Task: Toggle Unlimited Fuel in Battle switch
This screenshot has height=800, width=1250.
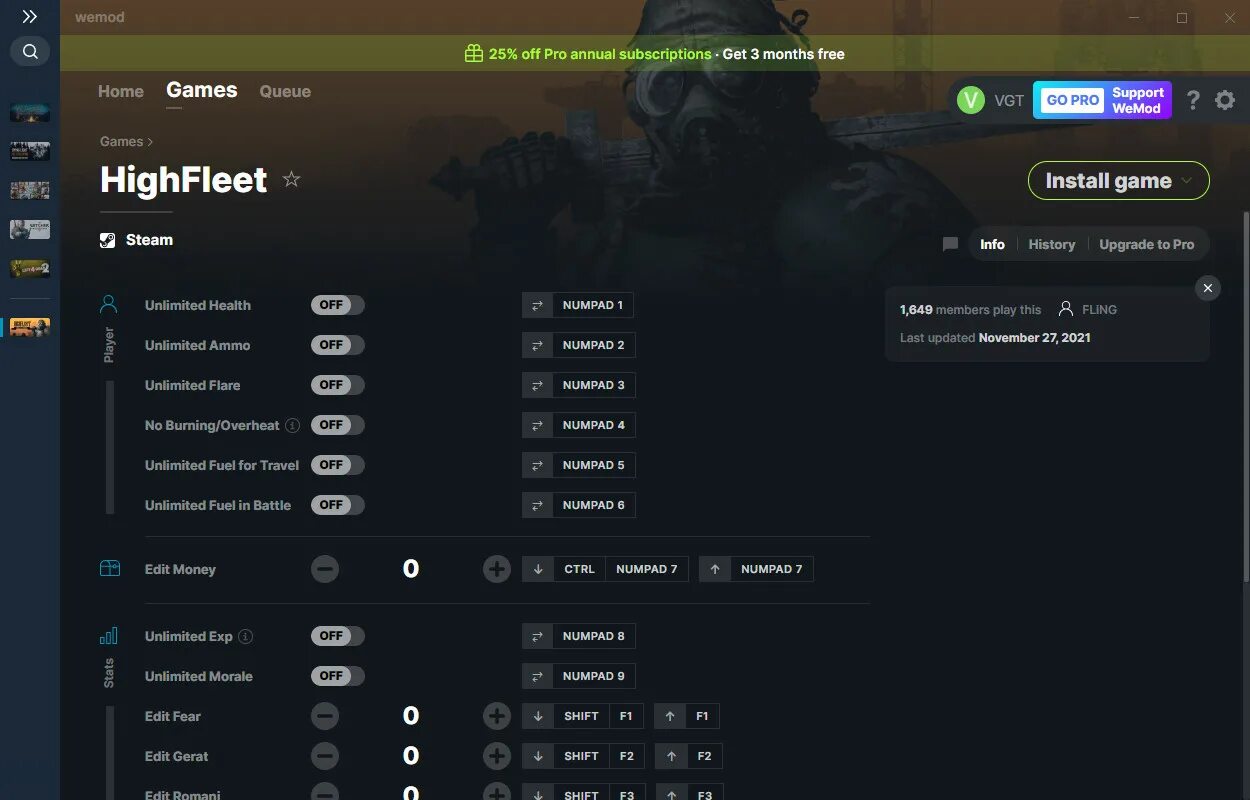Action: pos(338,505)
